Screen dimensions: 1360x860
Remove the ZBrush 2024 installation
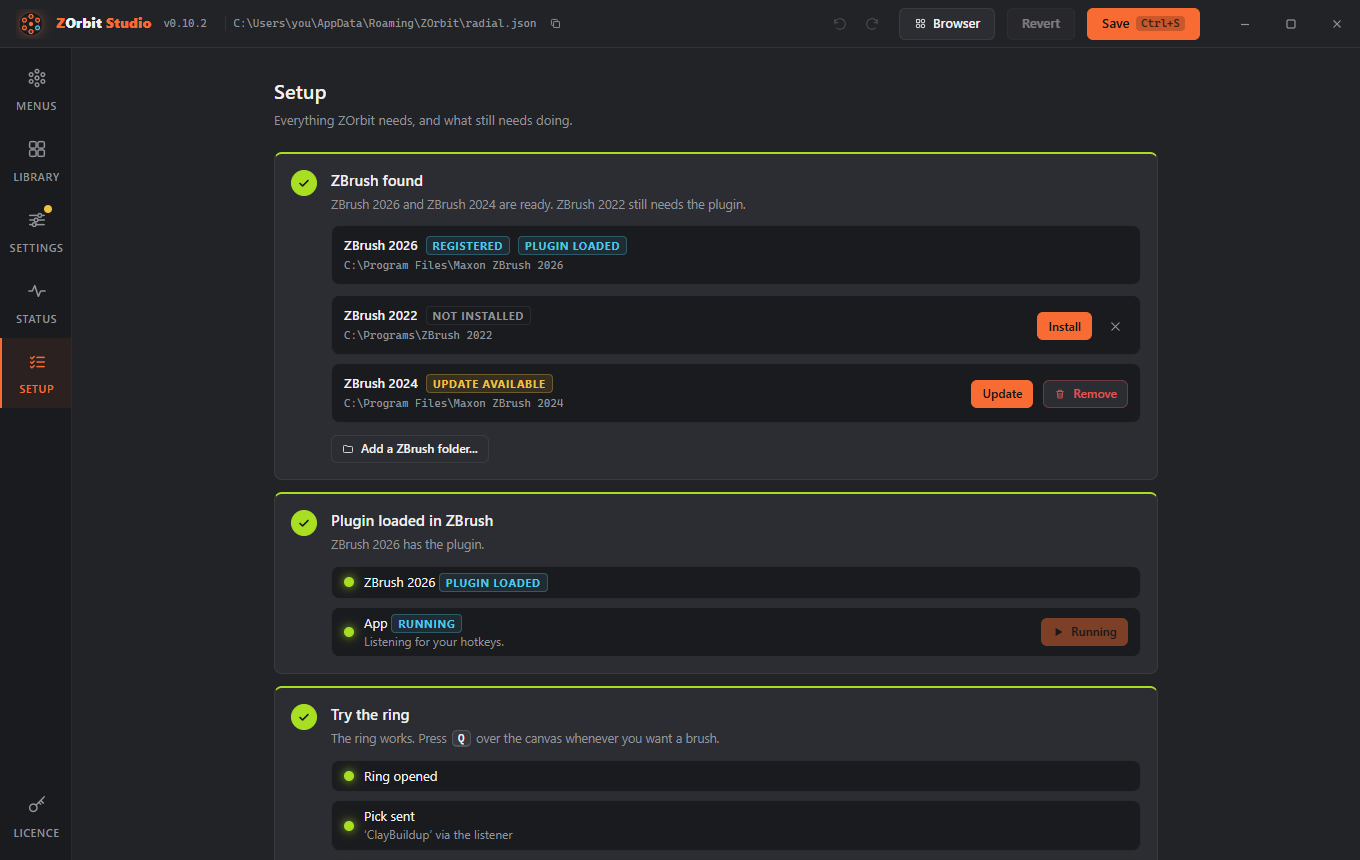click(1085, 394)
